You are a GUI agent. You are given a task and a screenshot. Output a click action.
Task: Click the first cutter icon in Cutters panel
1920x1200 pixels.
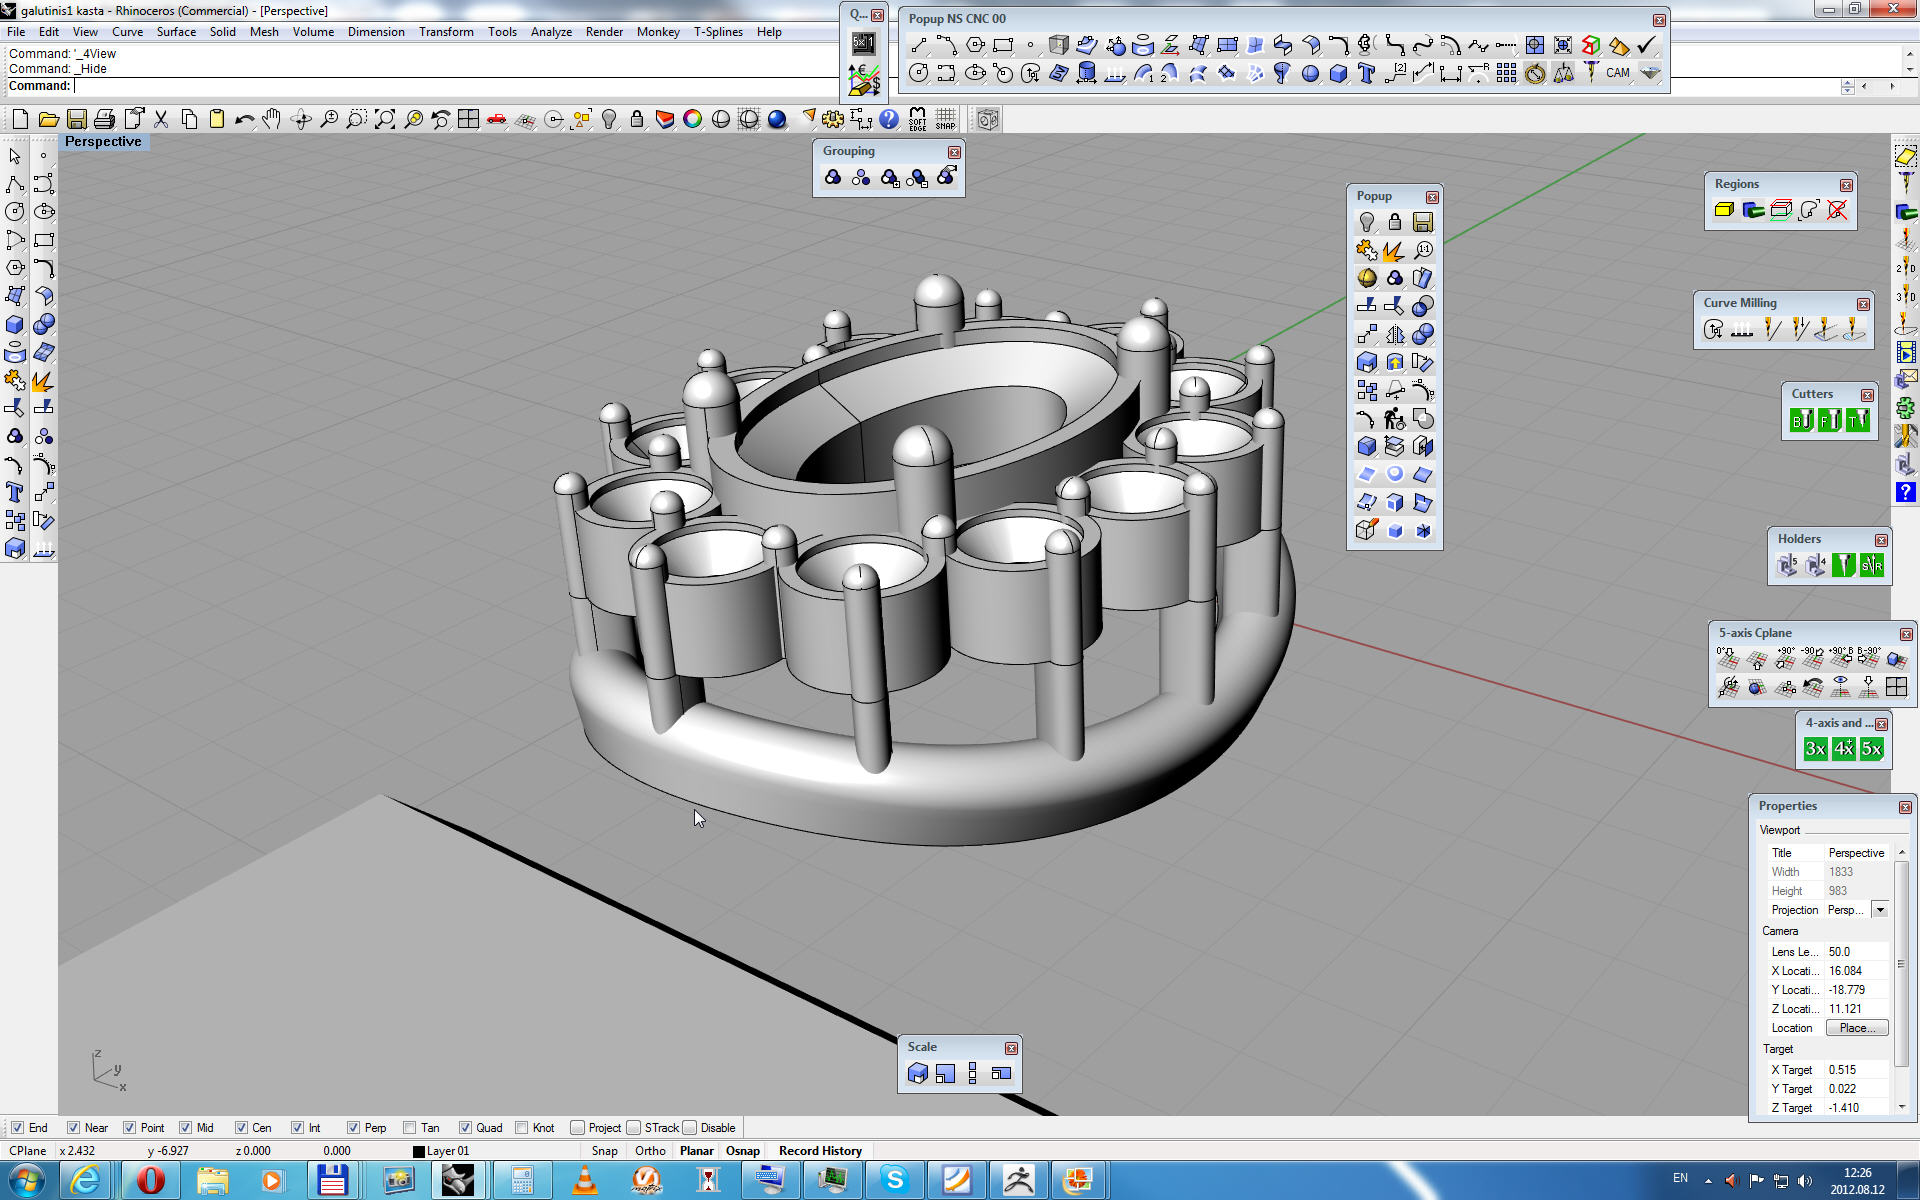pos(1801,421)
